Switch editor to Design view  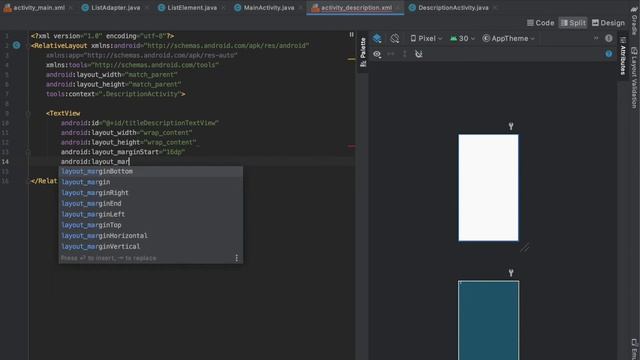click(608, 23)
